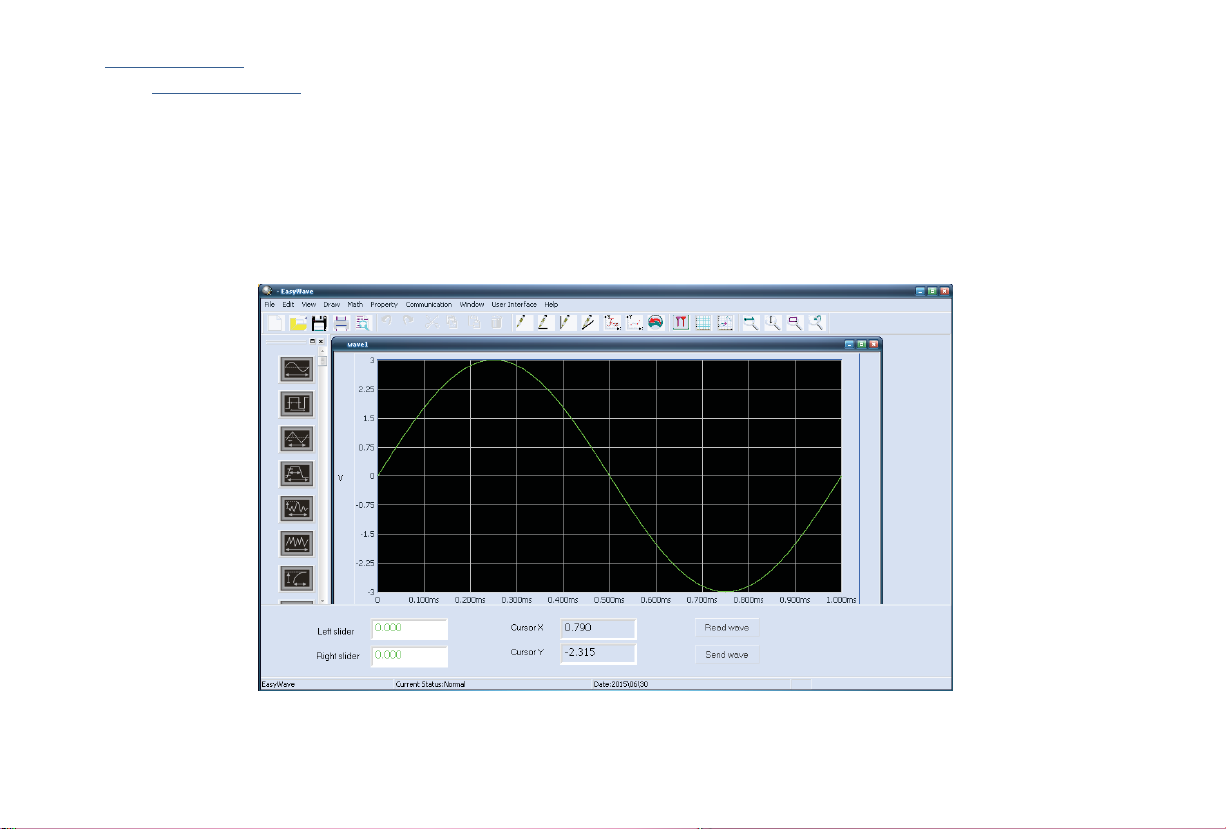
Task: Click the waveform panel scroll up arrow
Action: (323, 350)
